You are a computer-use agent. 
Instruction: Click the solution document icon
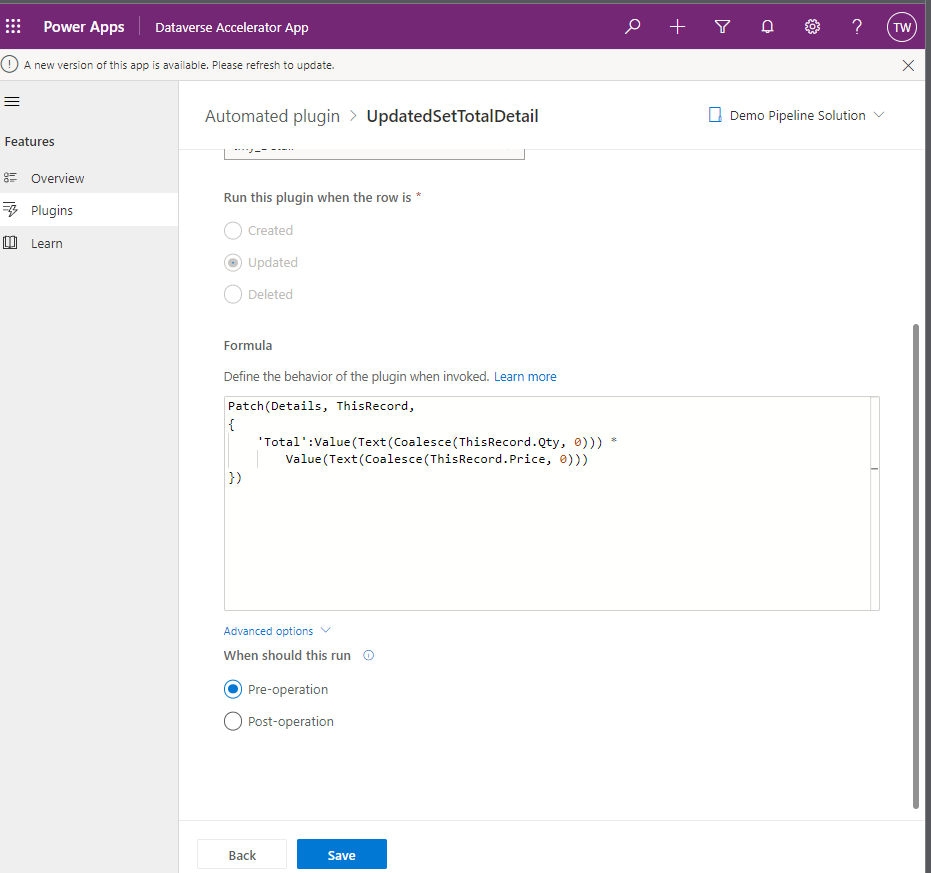click(x=715, y=115)
